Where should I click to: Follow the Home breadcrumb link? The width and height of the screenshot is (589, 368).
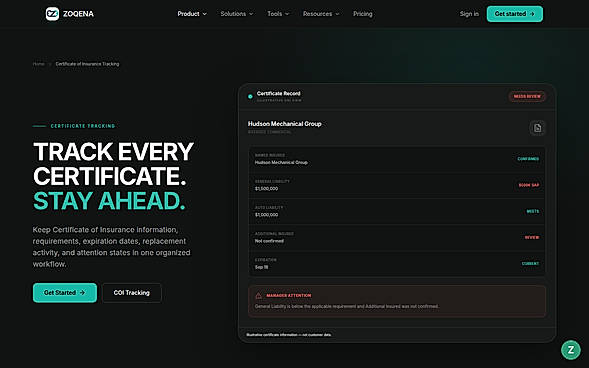tap(38, 64)
